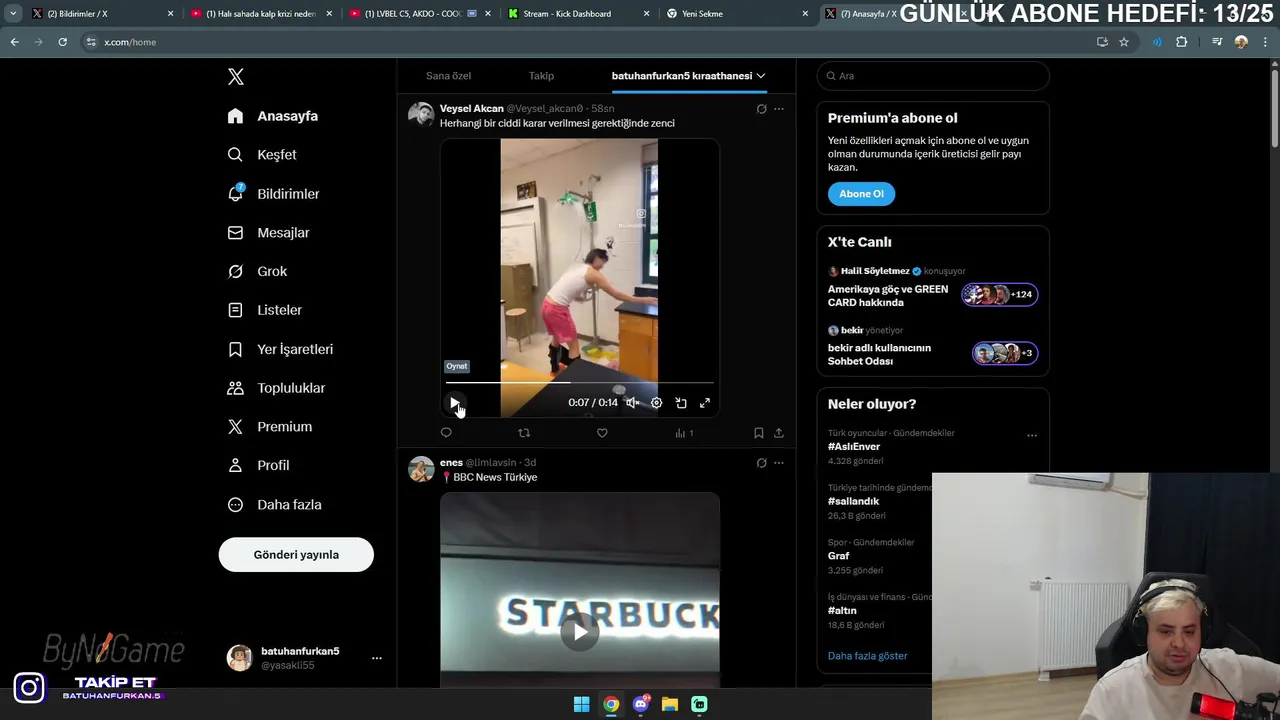This screenshot has width=1280, height=720.
Task: Open Halil Söyletmez live space
Action: pos(932,288)
